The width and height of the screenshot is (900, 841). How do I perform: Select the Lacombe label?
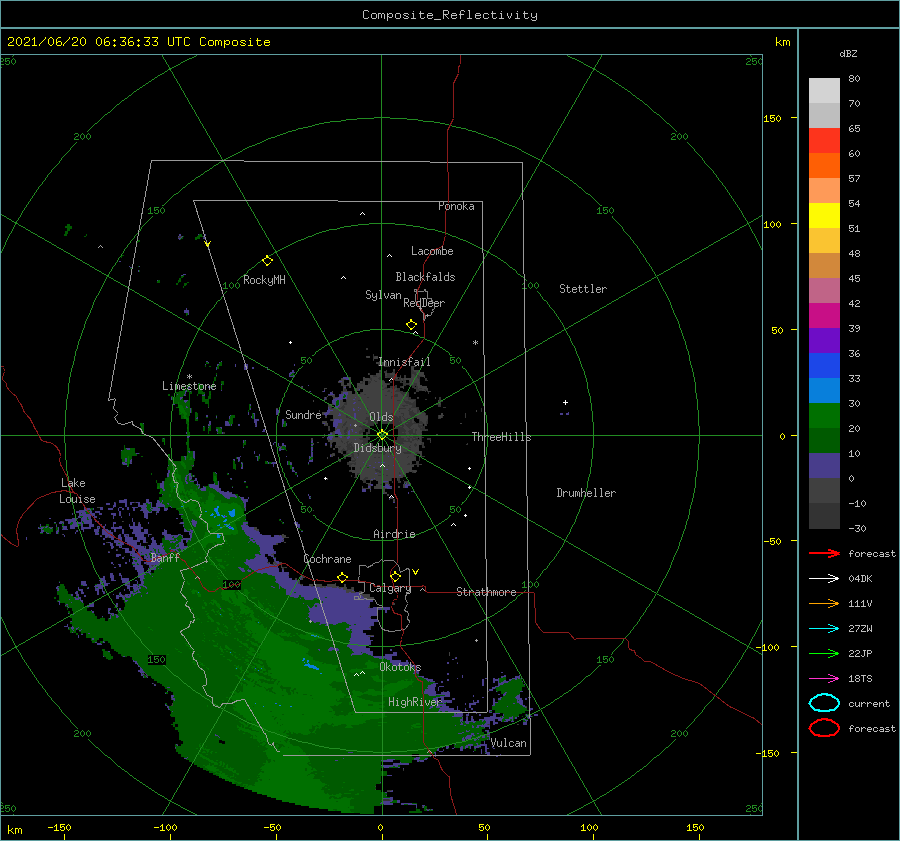tap(432, 251)
